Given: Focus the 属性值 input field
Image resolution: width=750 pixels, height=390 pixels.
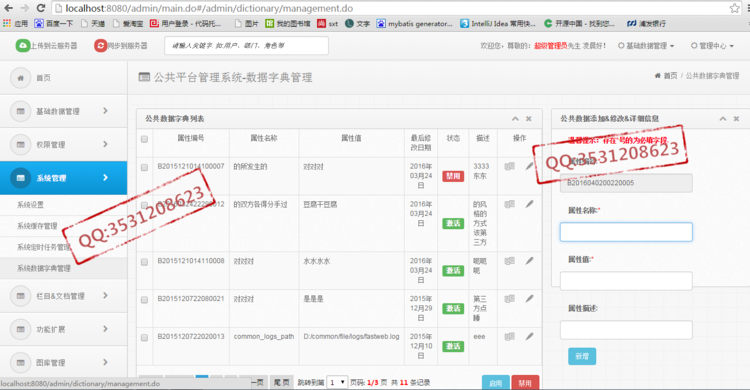Looking at the screenshot, I should click(x=626, y=281).
